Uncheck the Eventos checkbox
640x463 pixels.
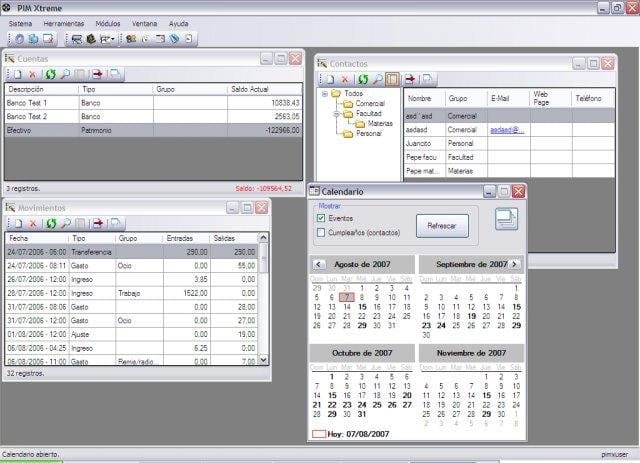pyautogui.click(x=321, y=218)
